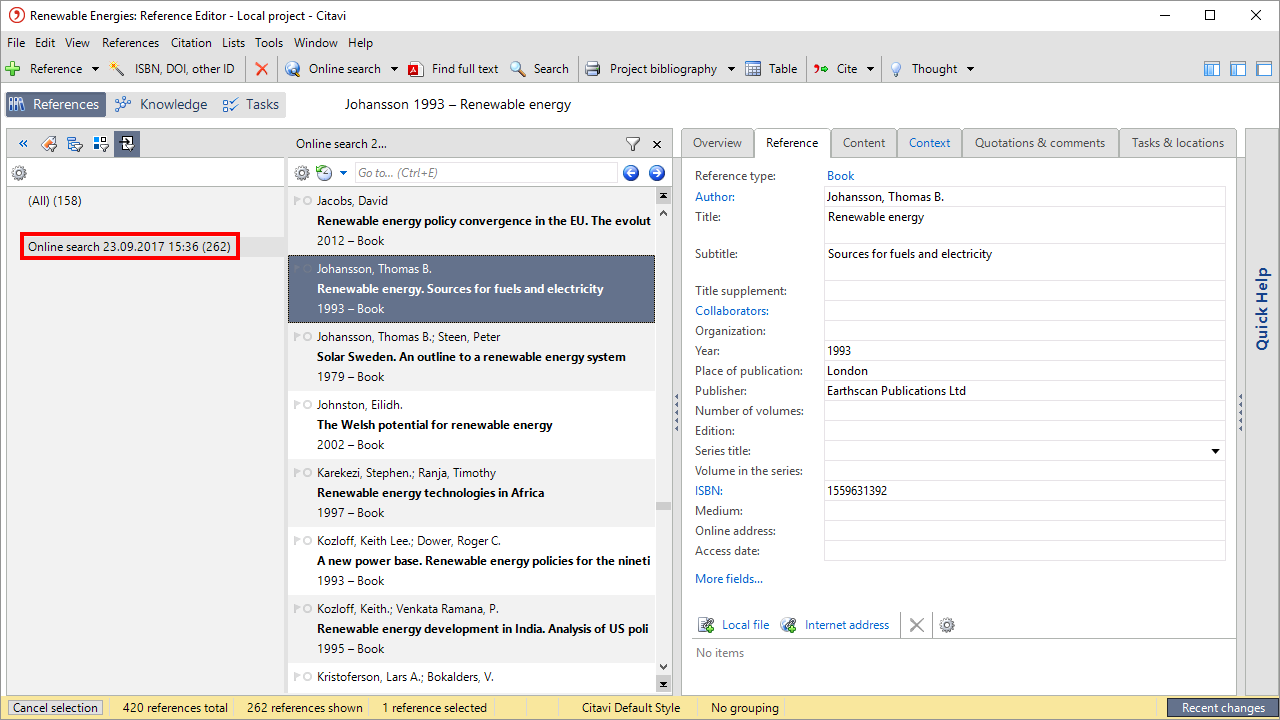Expand the Project bibliography dropdown arrow
Viewport: 1280px width, 720px height.
(731, 69)
